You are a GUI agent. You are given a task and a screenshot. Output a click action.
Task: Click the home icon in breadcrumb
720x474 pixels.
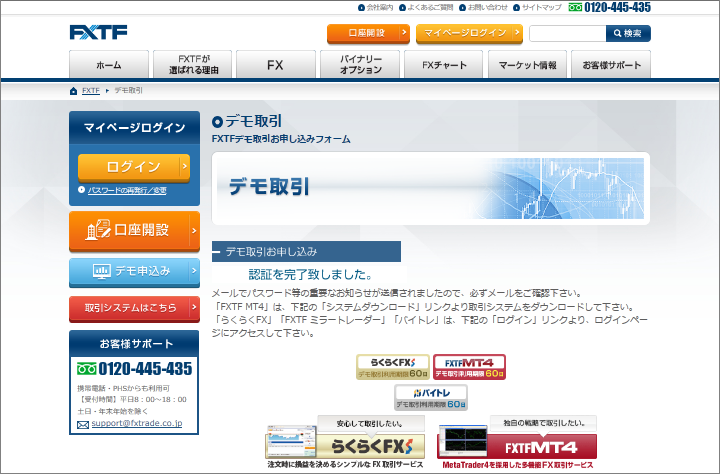coord(73,91)
